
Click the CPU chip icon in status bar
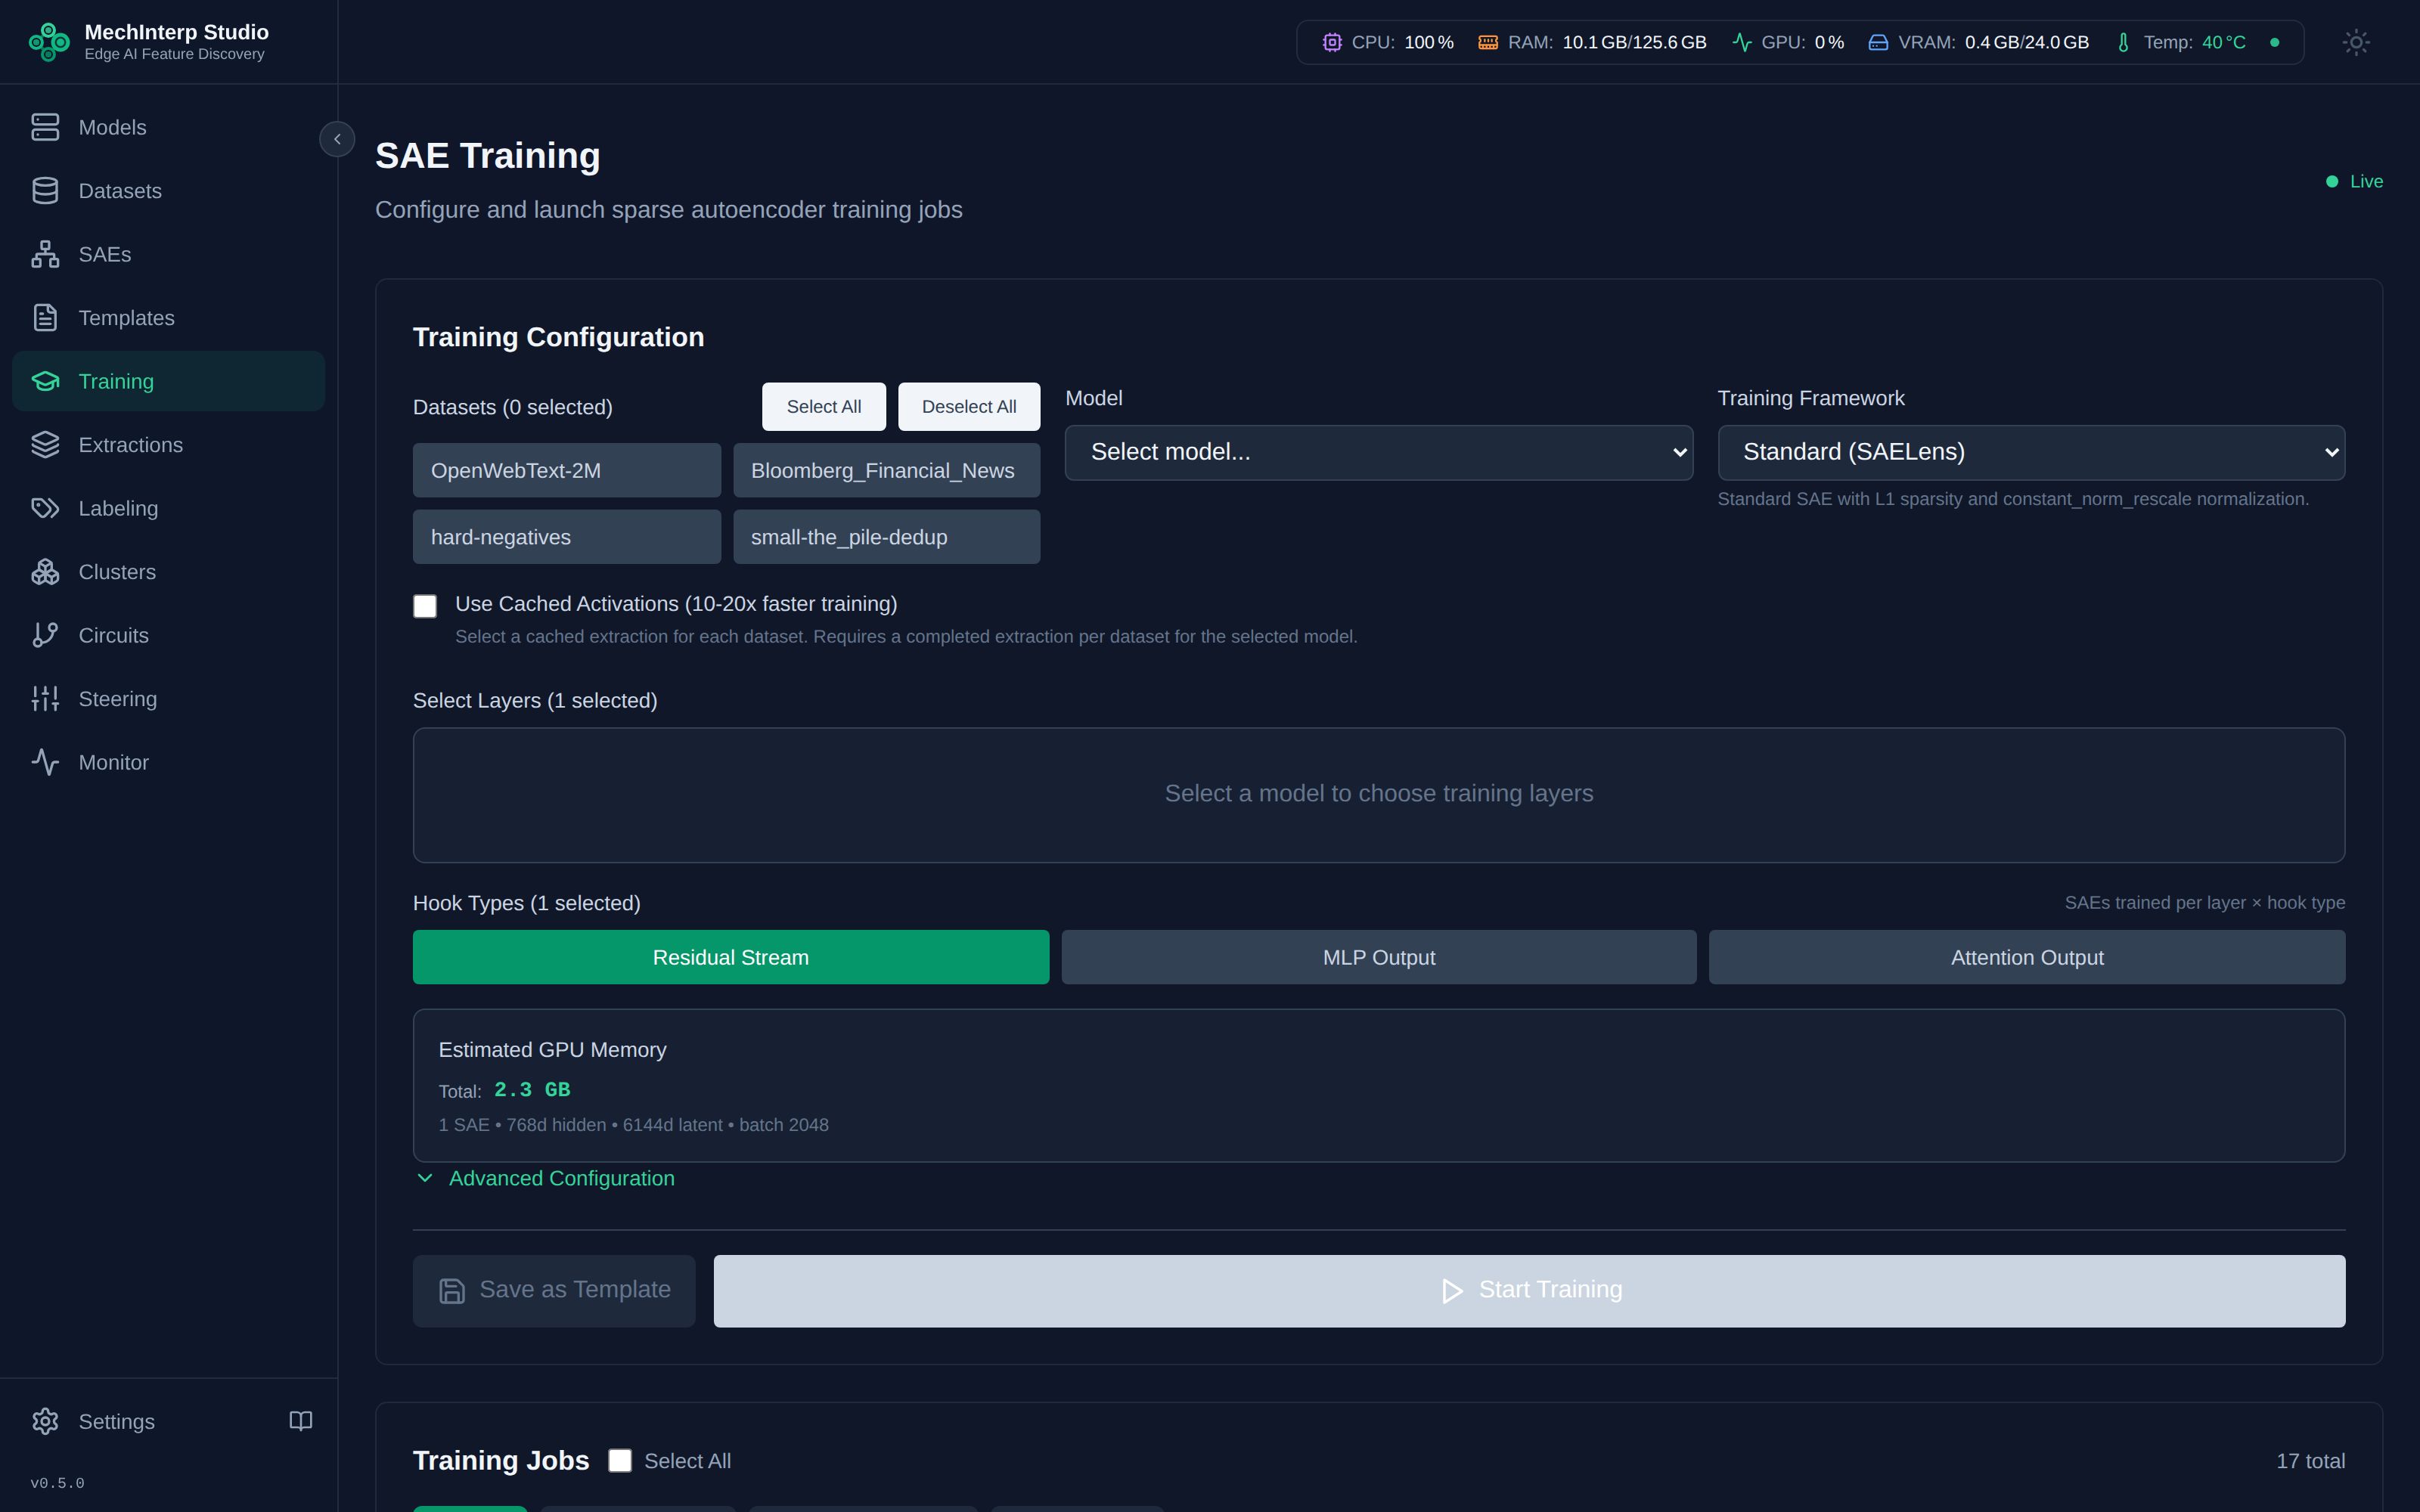1332,42
